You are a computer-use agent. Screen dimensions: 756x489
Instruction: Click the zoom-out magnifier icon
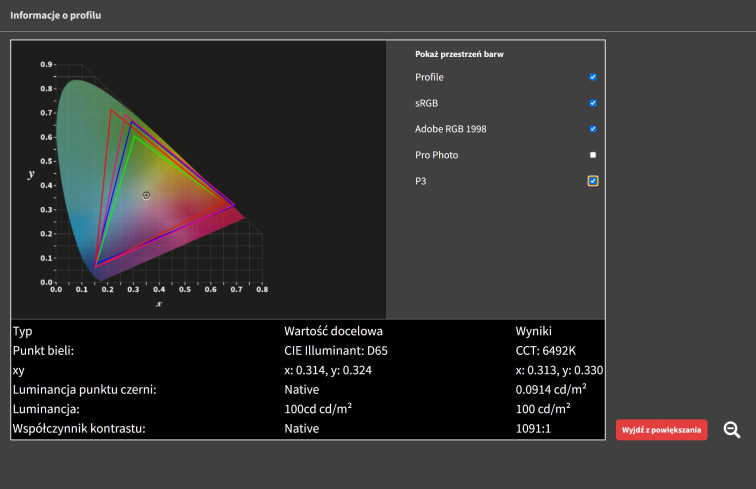pyautogui.click(x=732, y=430)
